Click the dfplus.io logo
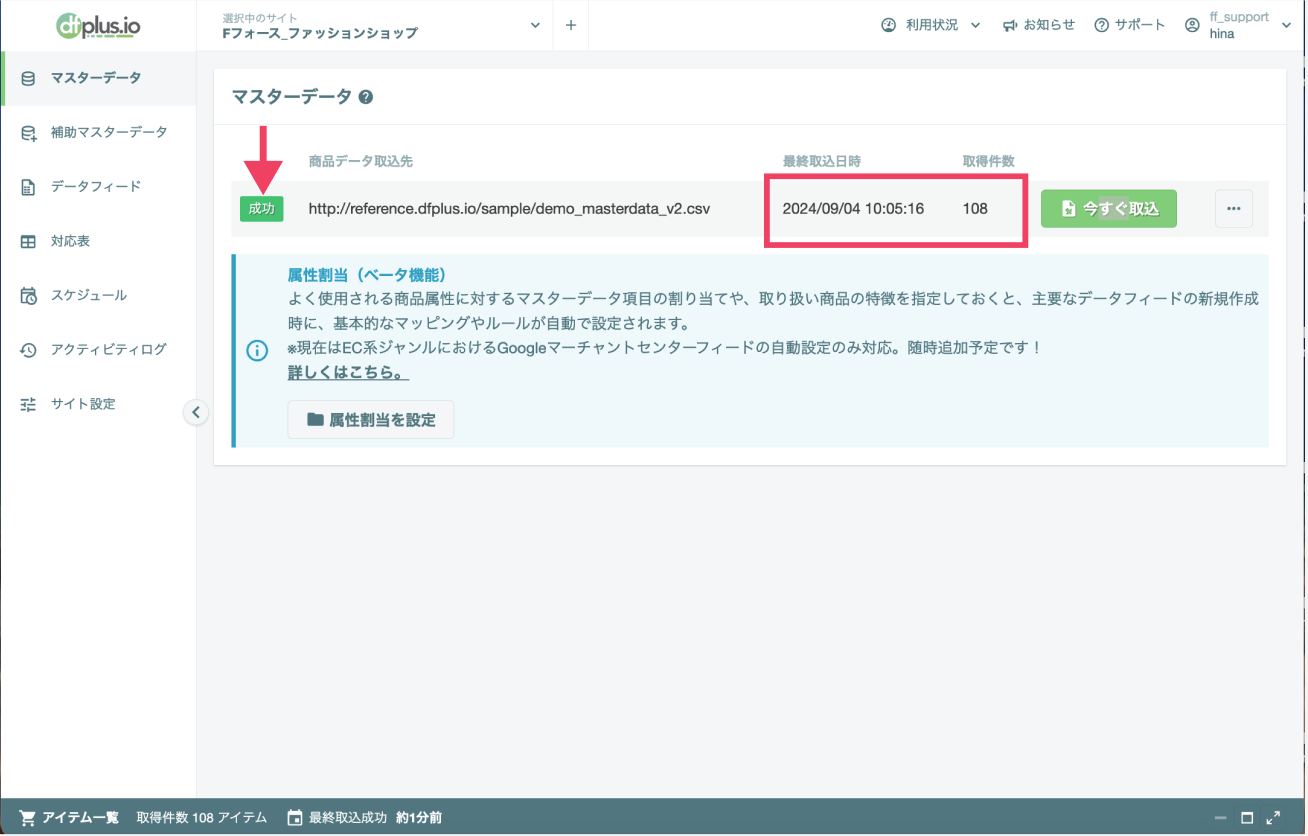 click(x=98, y=25)
